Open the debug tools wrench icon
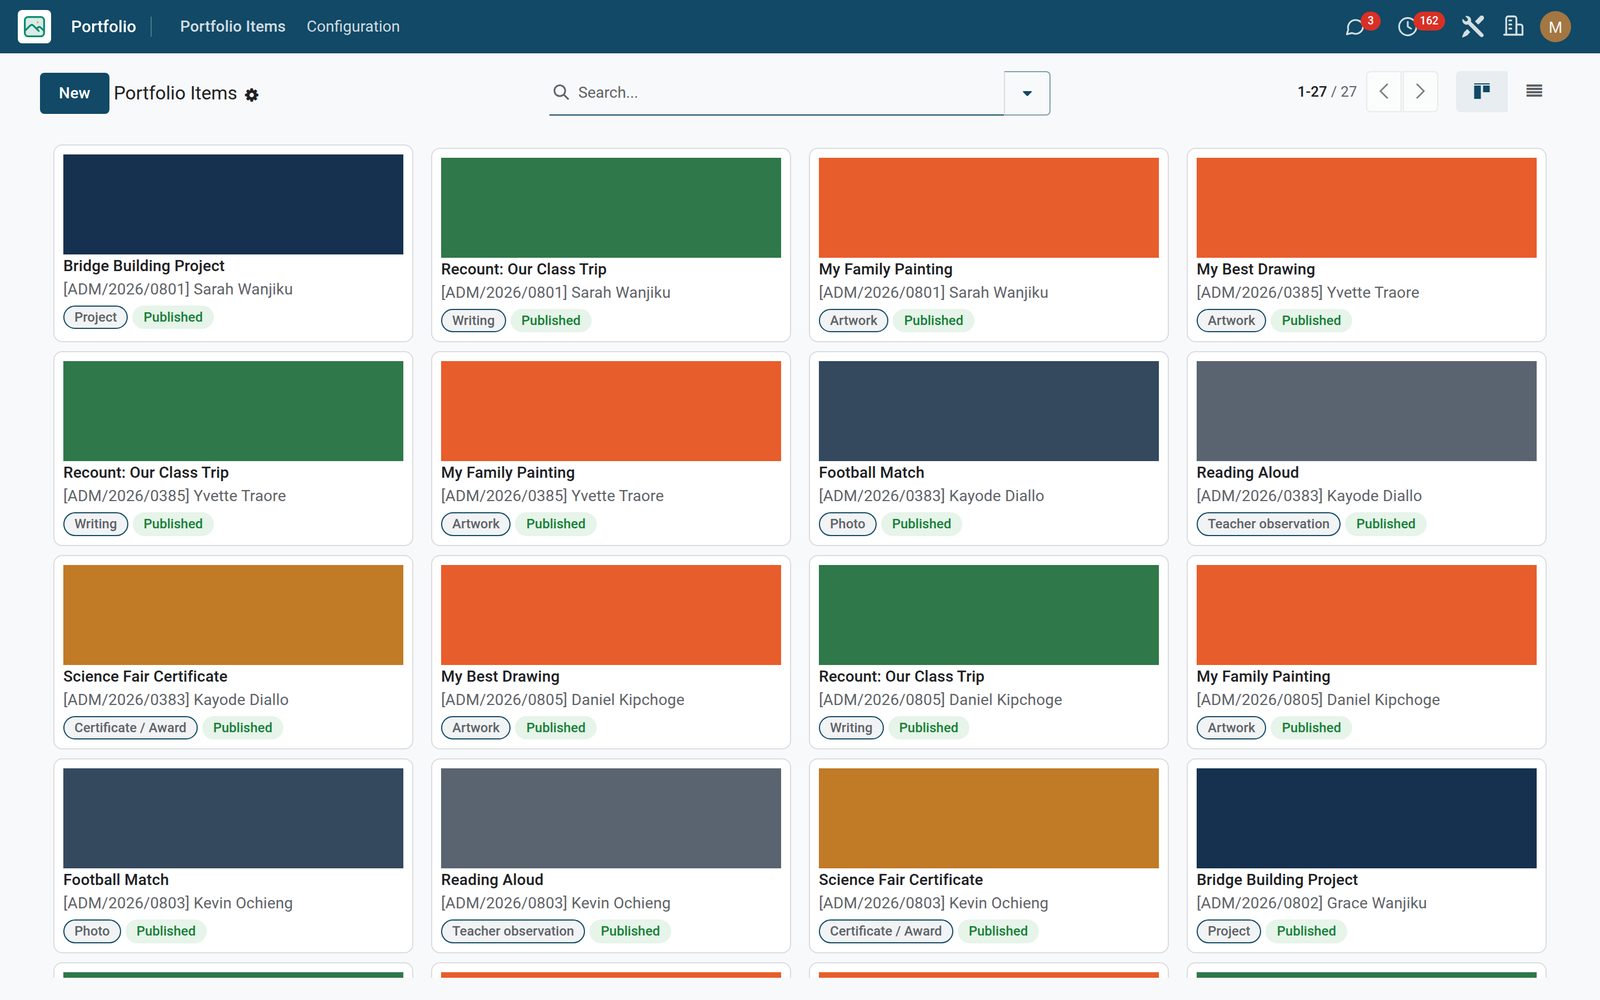This screenshot has height=1000, width=1600. coord(1472,27)
